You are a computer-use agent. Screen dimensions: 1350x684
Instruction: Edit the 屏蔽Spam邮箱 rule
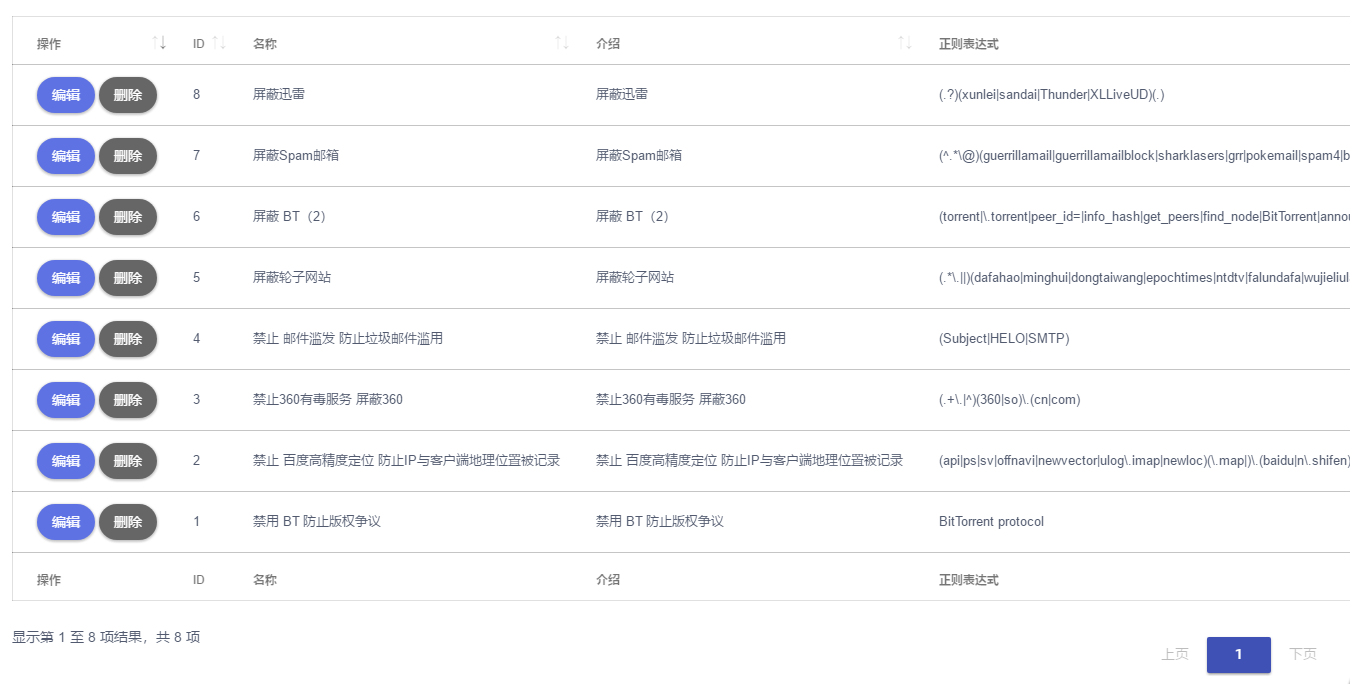[x=66, y=156]
